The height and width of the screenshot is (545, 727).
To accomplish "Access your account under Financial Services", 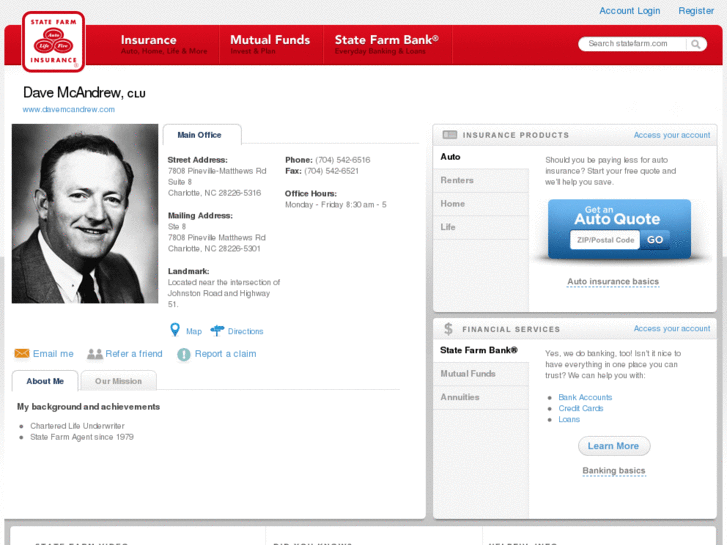I will [672, 328].
